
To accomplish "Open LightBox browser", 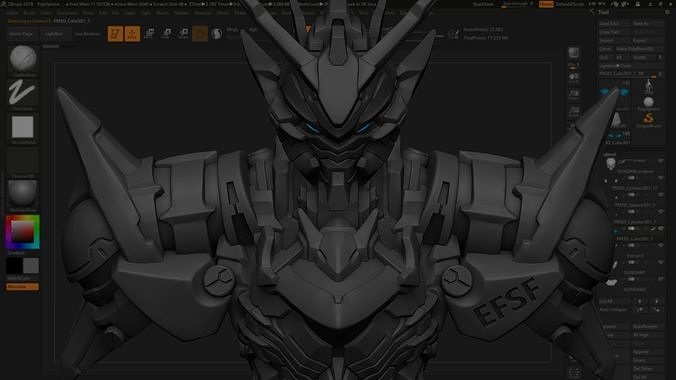I will [54, 34].
